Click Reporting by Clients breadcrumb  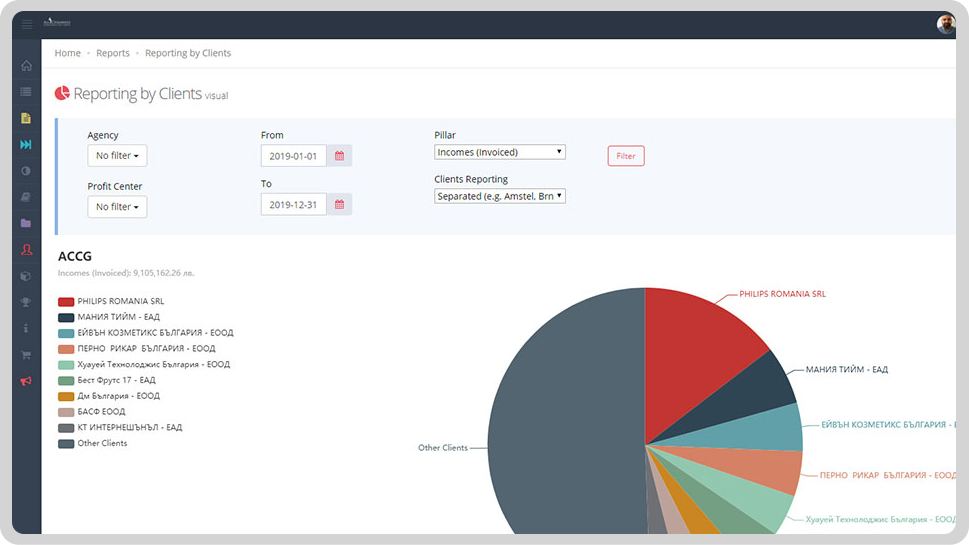point(188,53)
